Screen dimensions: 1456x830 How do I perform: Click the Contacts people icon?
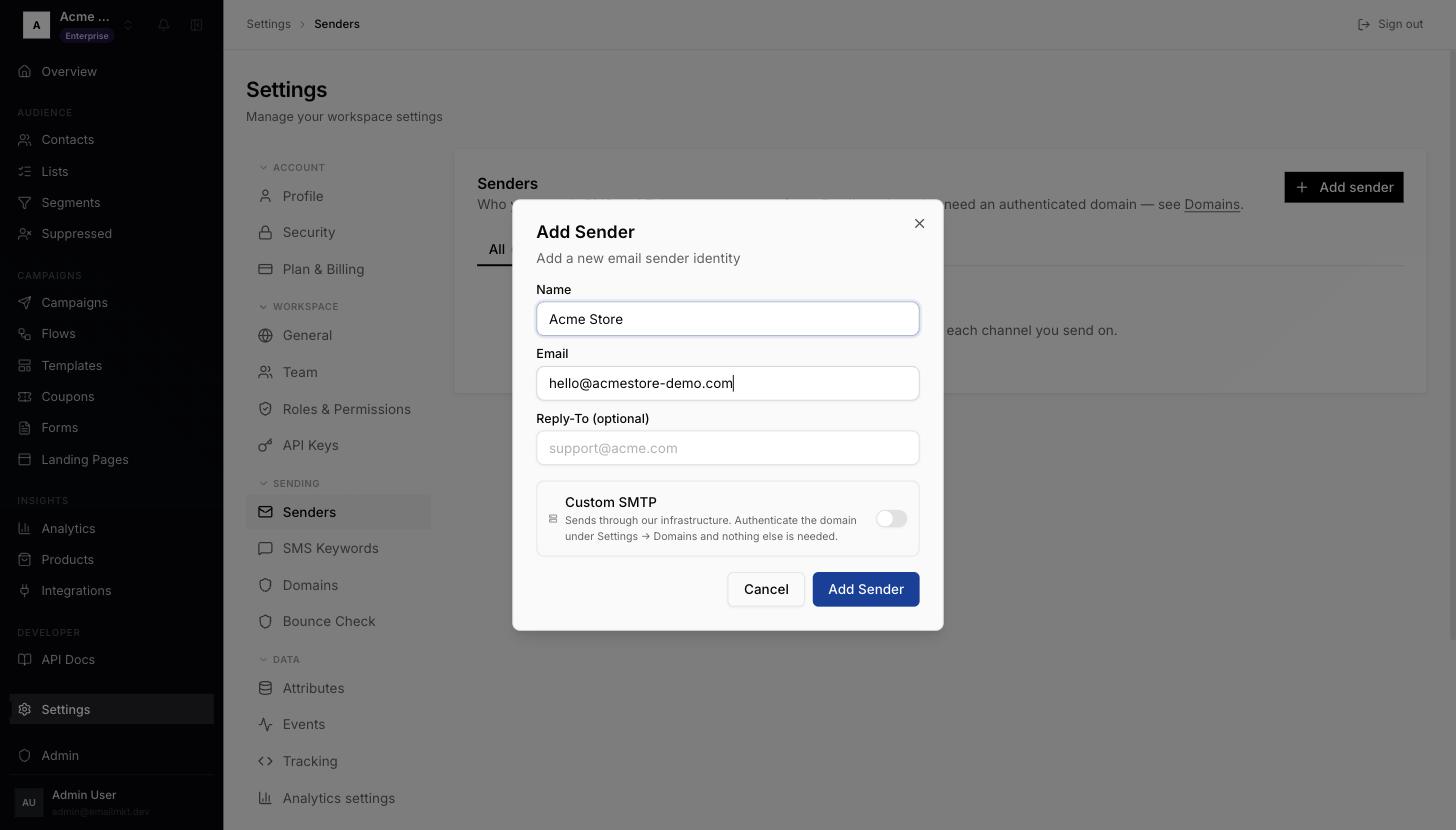[x=25, y=139]
